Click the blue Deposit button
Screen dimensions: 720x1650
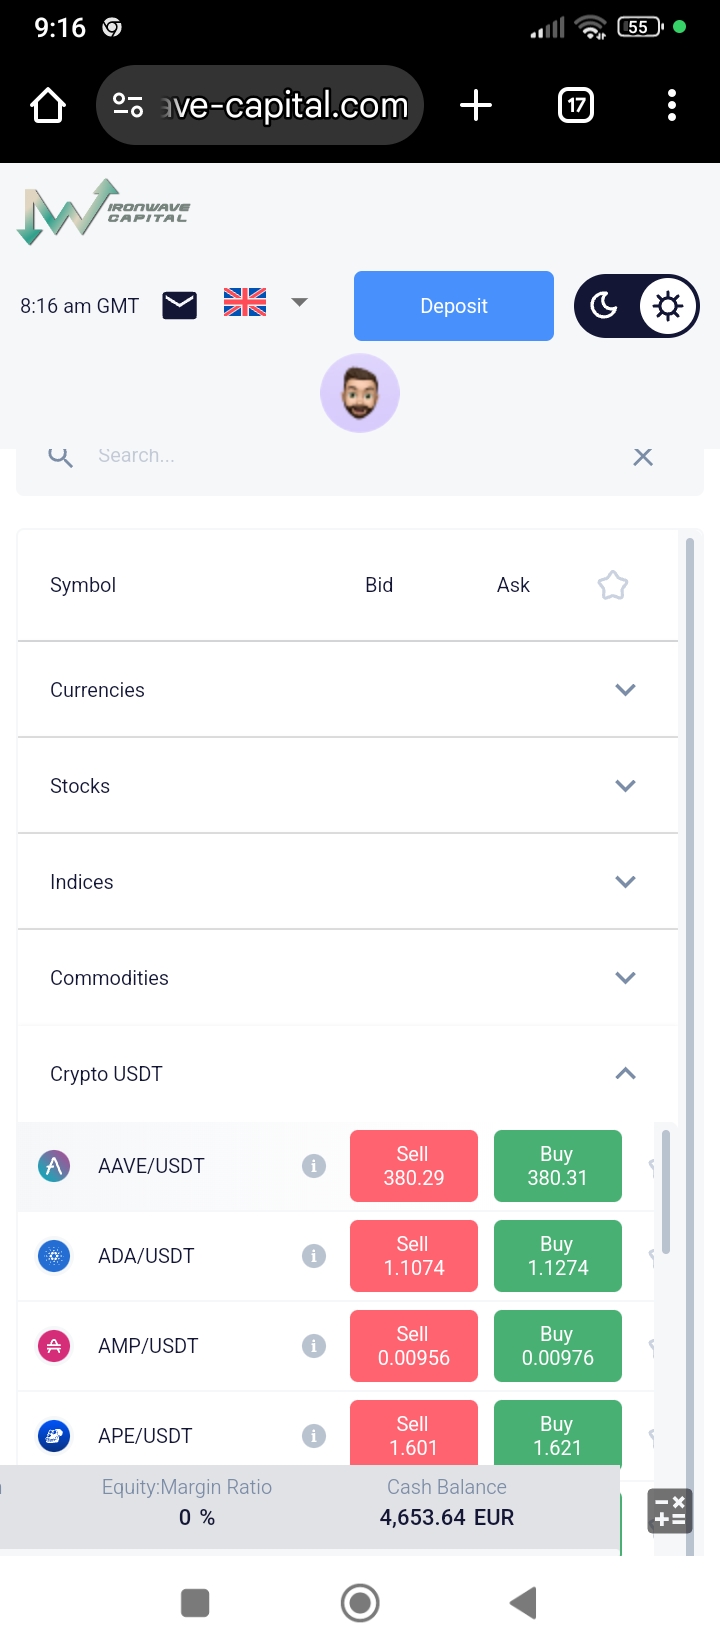(454, 306)
